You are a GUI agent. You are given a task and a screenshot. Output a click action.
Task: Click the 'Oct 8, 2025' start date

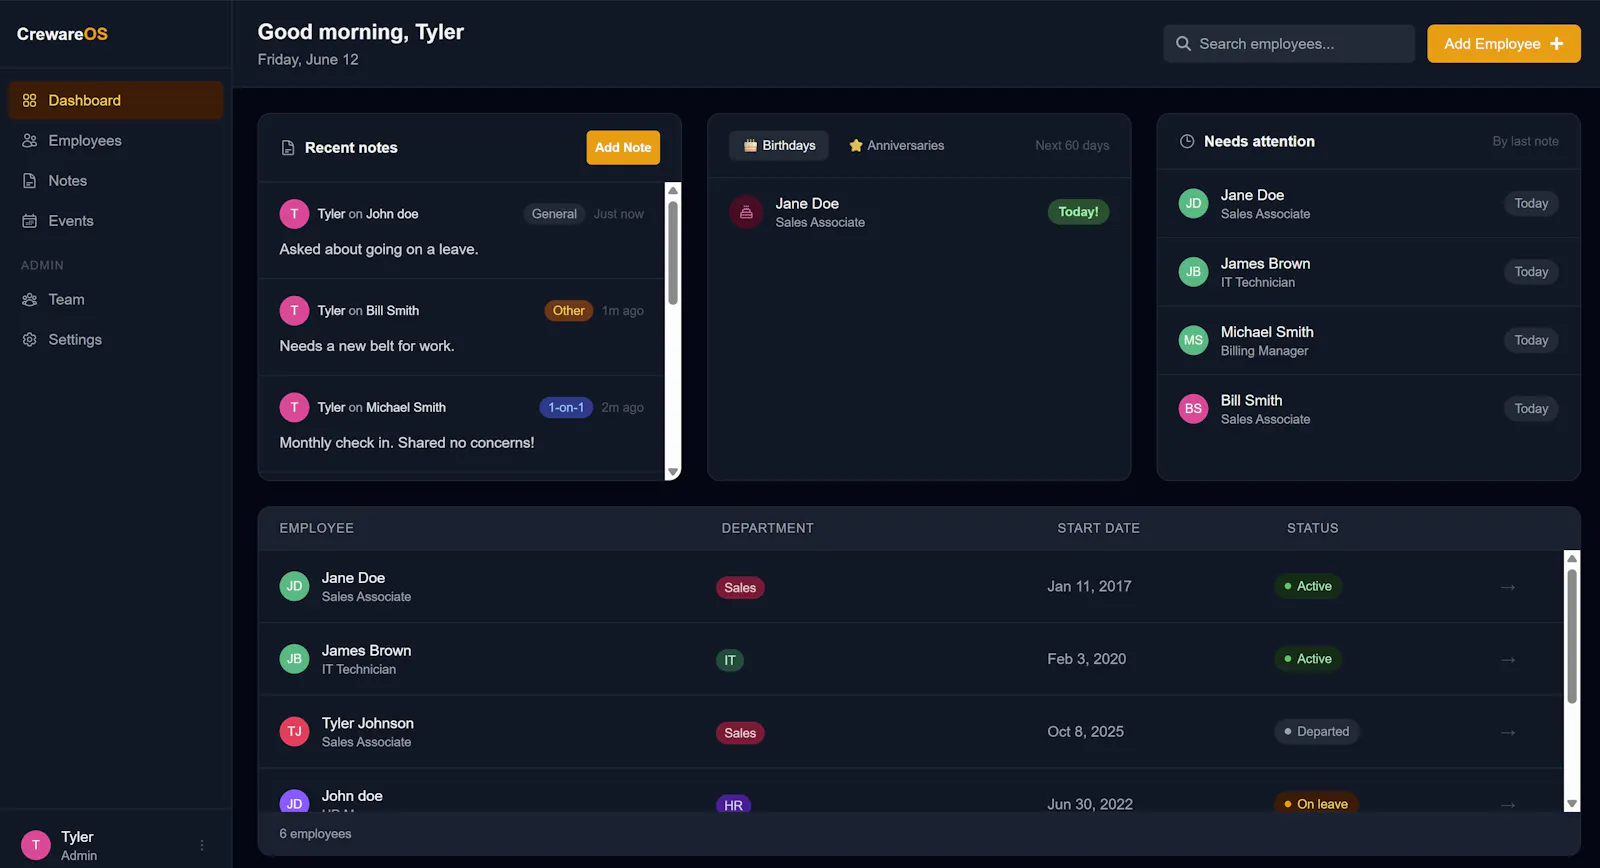1086,732
